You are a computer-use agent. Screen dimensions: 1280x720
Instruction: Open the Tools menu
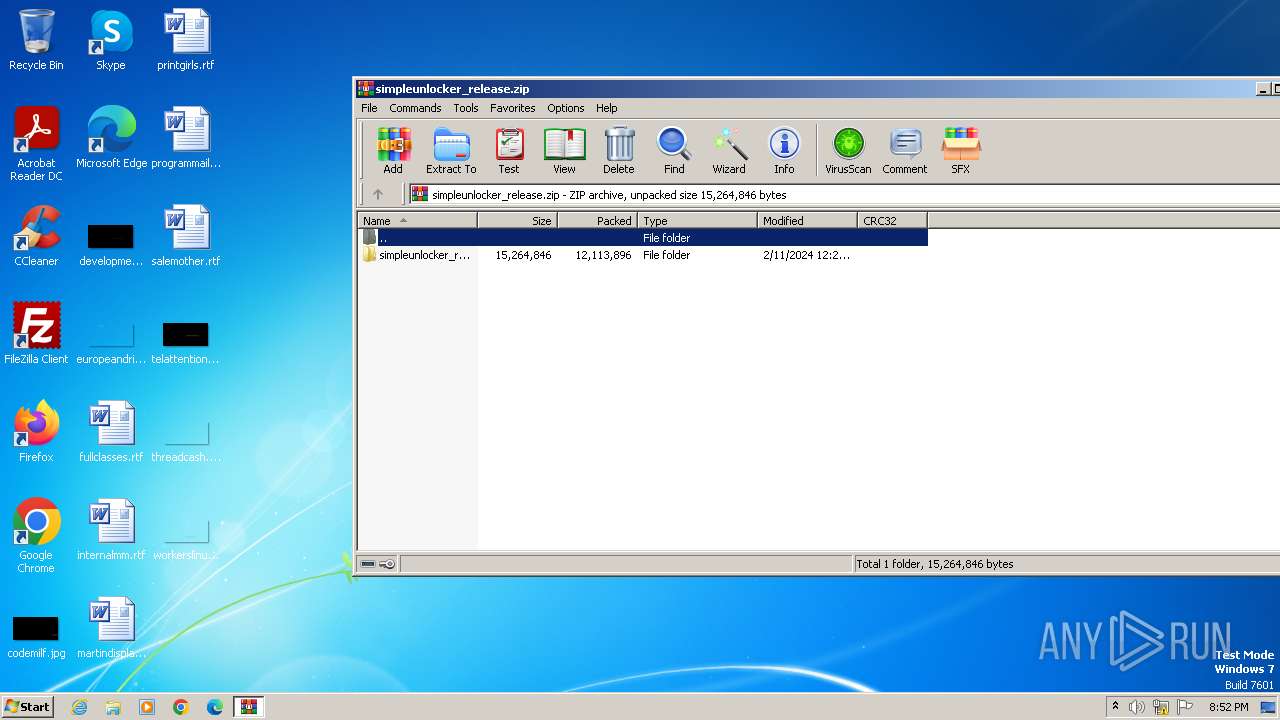pos(466,108)
